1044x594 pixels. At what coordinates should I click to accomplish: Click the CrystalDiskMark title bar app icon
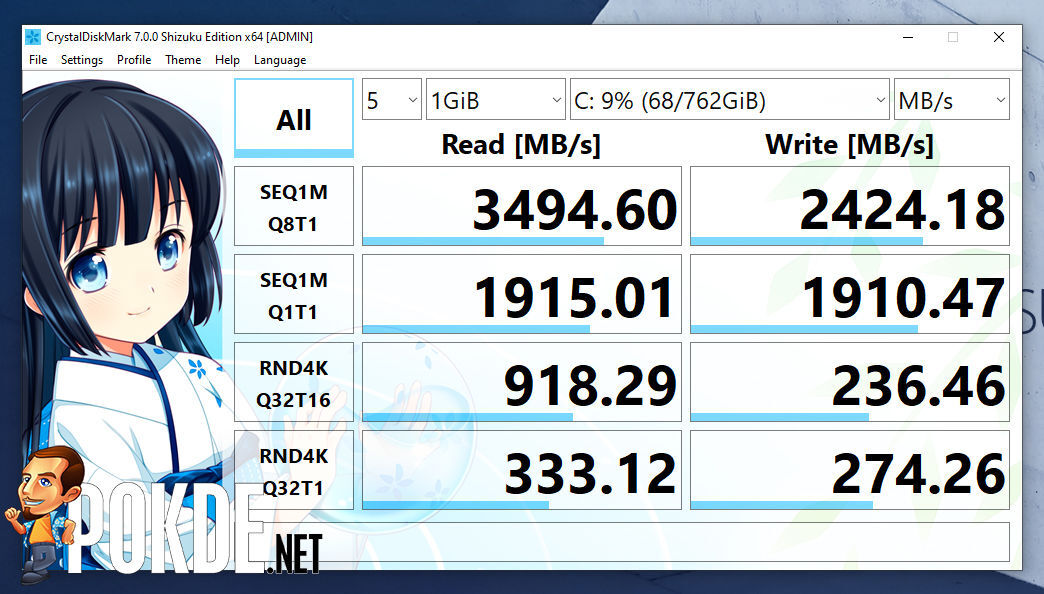33,37
